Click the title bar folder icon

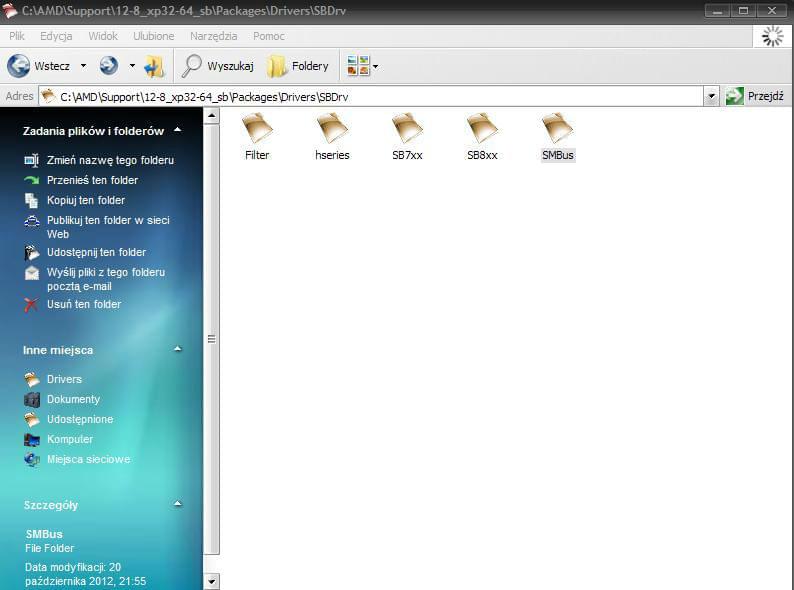(x=10, y=11)
